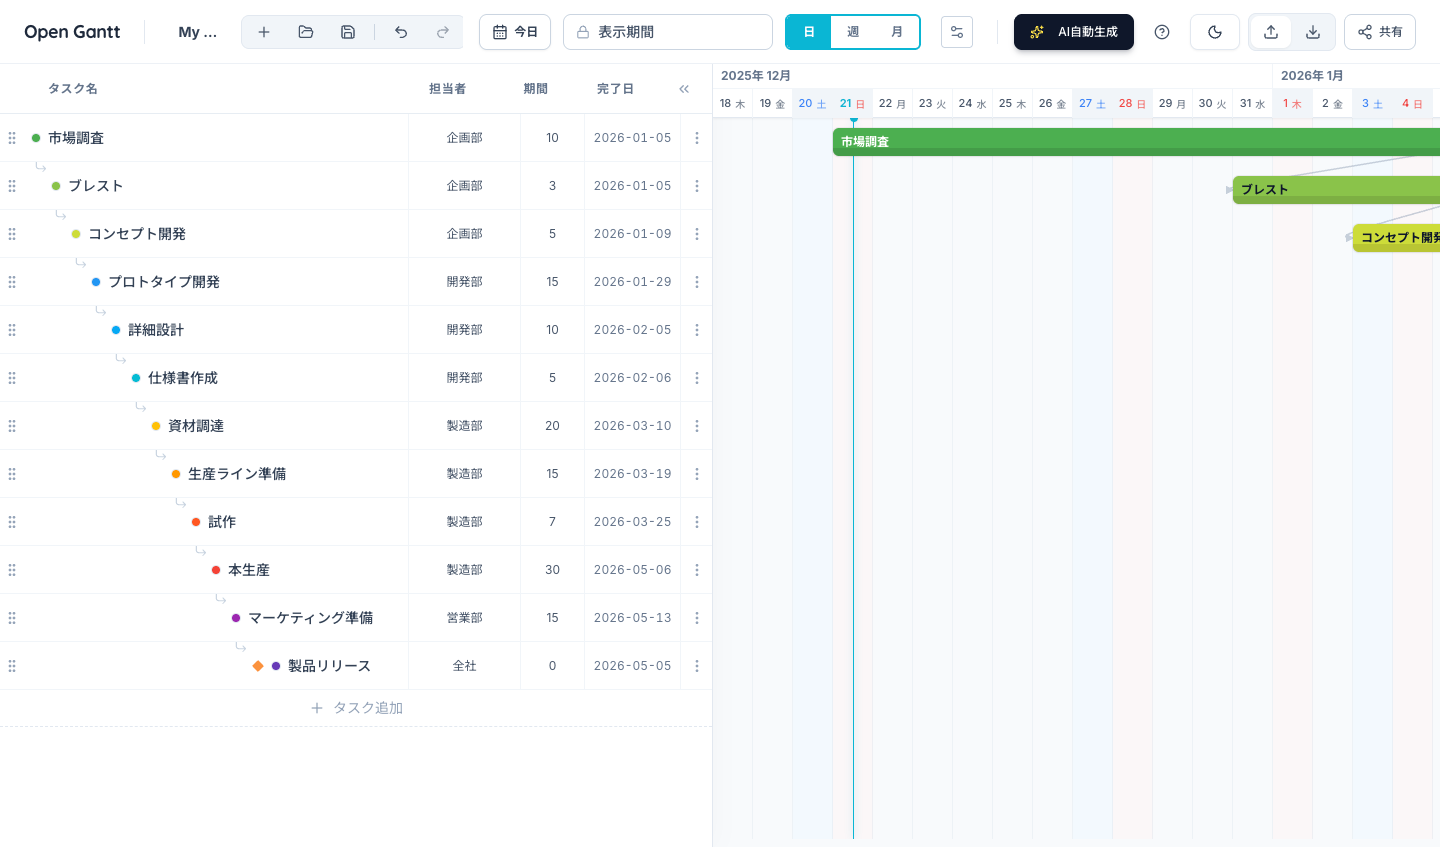Save the Gantt chart with the save icon
The height and width of the screenshot is (847, 1440).
click(348, 31)
